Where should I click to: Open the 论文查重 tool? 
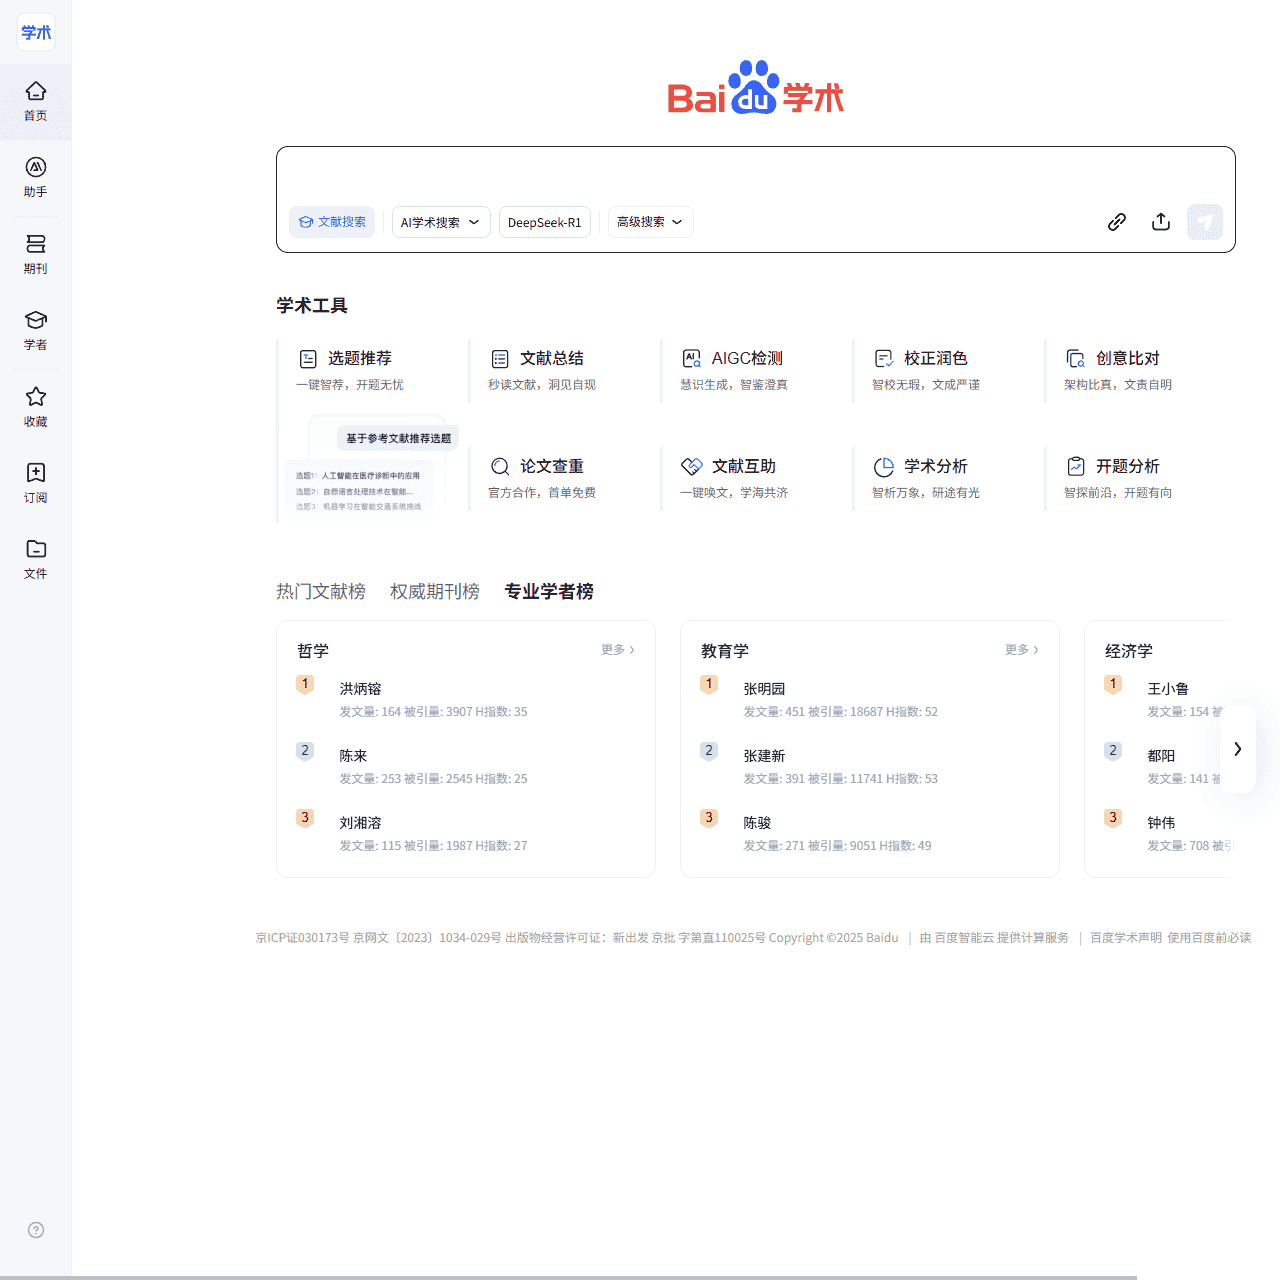click(x=551, y=467)
